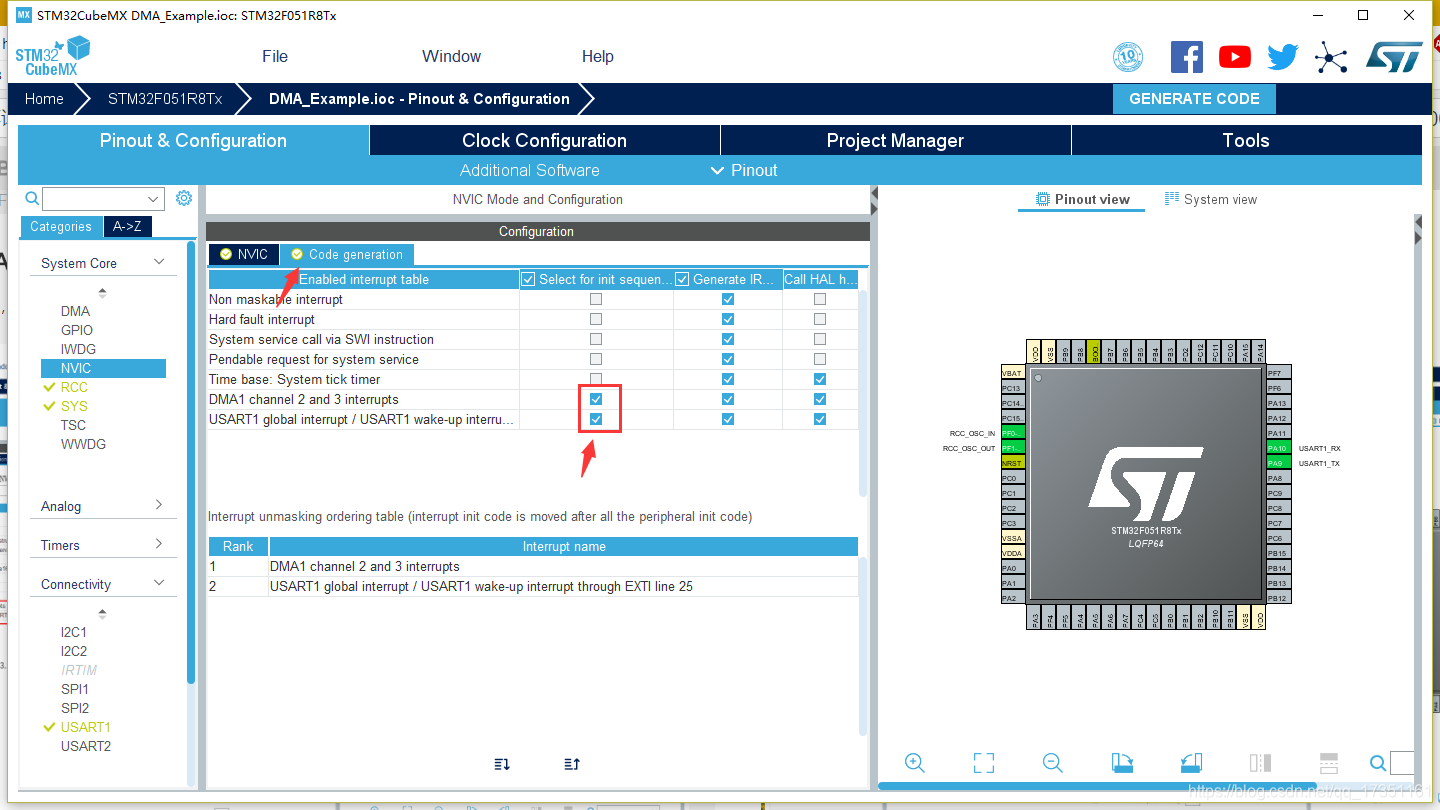Open the Window menu
The image size is (1440, 810).
(451, 56)
